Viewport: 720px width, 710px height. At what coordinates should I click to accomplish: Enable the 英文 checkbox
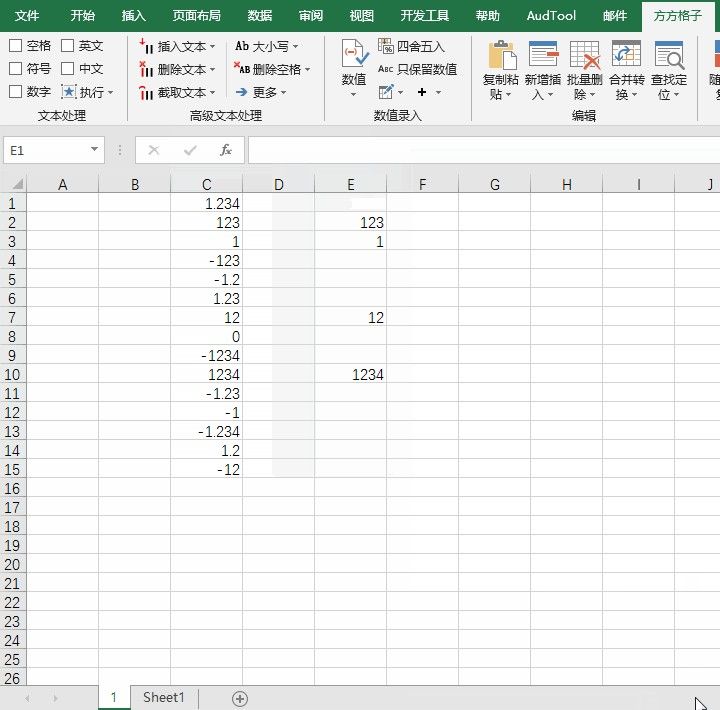[68, 45]
